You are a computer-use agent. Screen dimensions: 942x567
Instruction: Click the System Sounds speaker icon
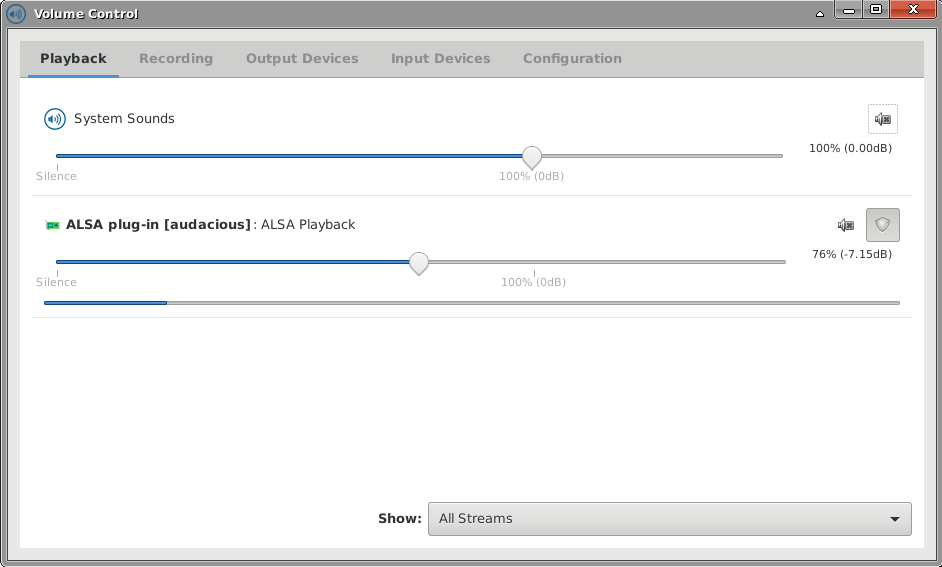coord(54,119)
